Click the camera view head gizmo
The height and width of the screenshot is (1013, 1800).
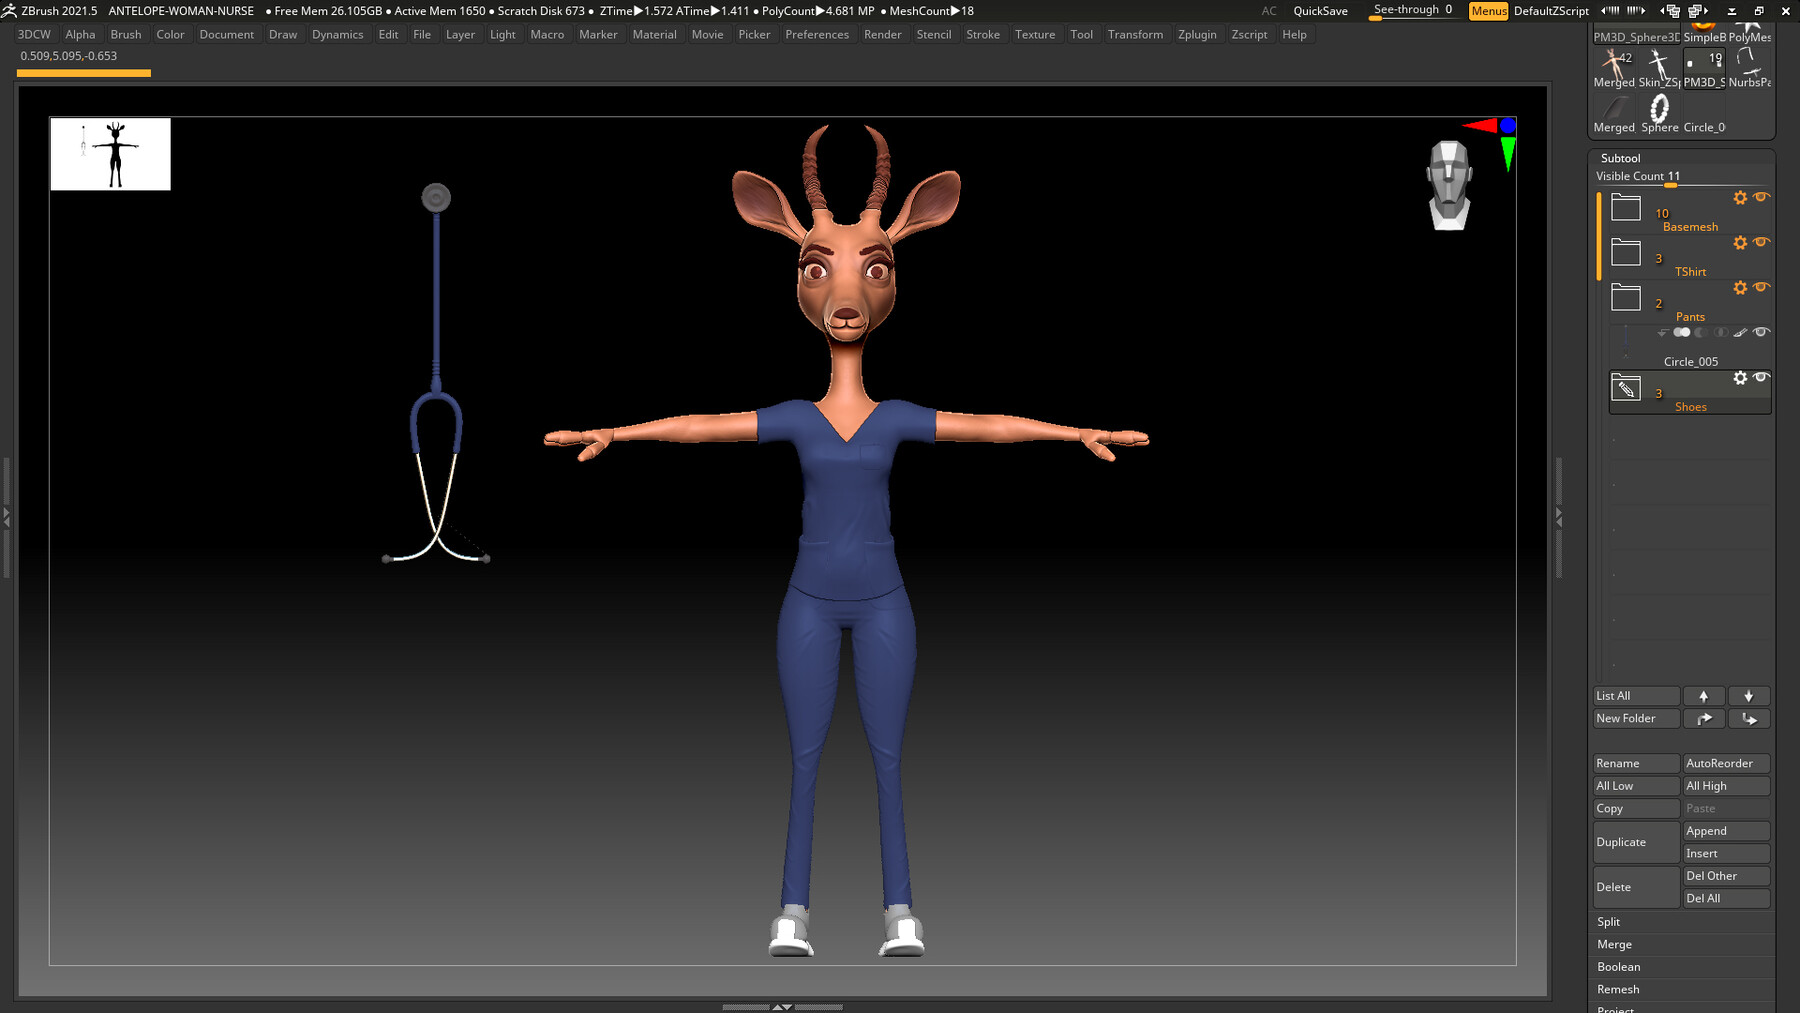tap(1449, 185)
